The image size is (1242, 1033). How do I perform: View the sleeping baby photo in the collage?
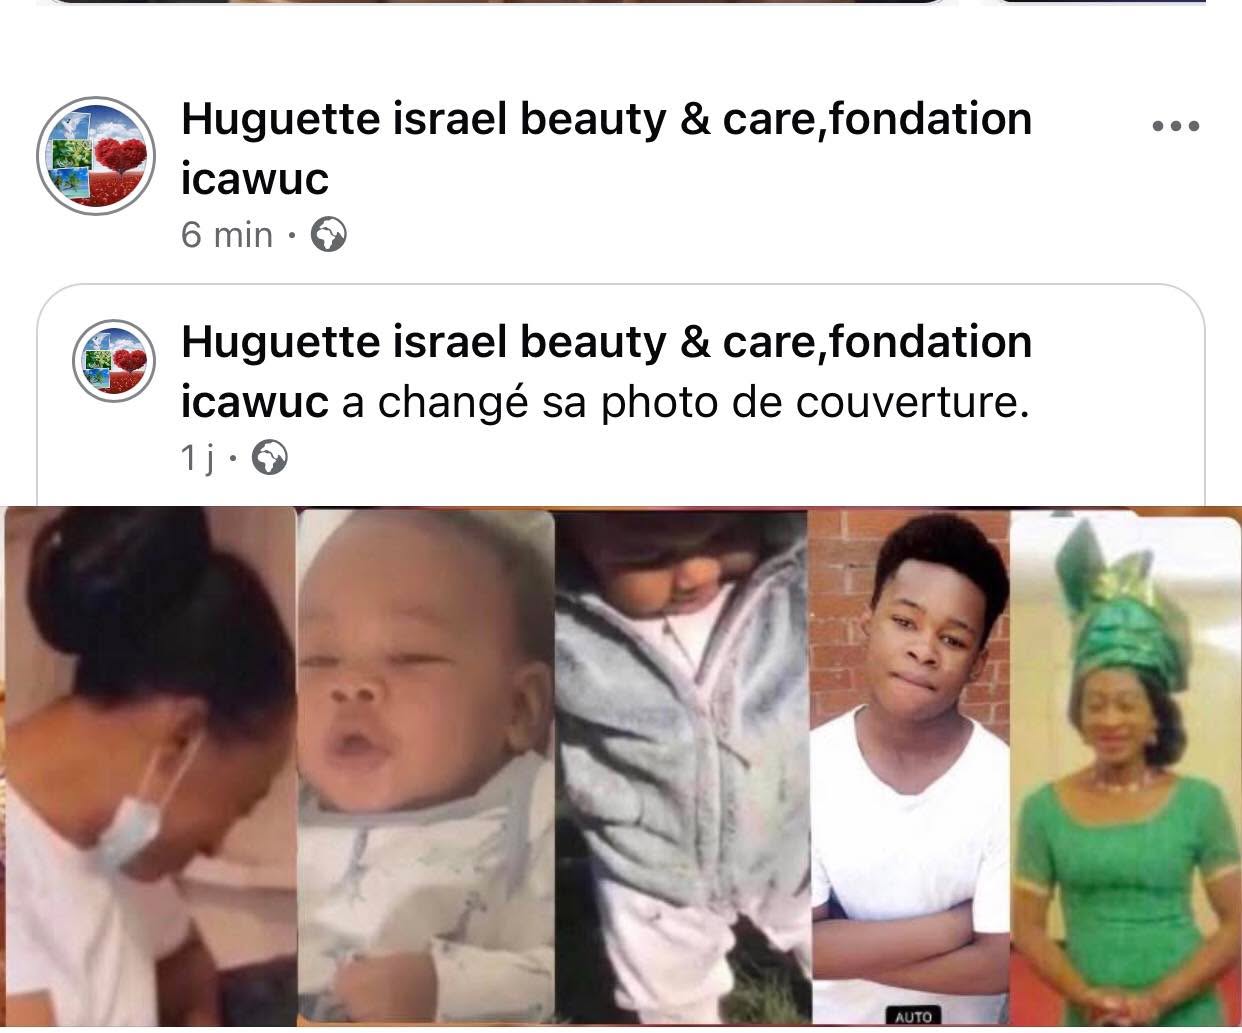(x=426, y=768)
